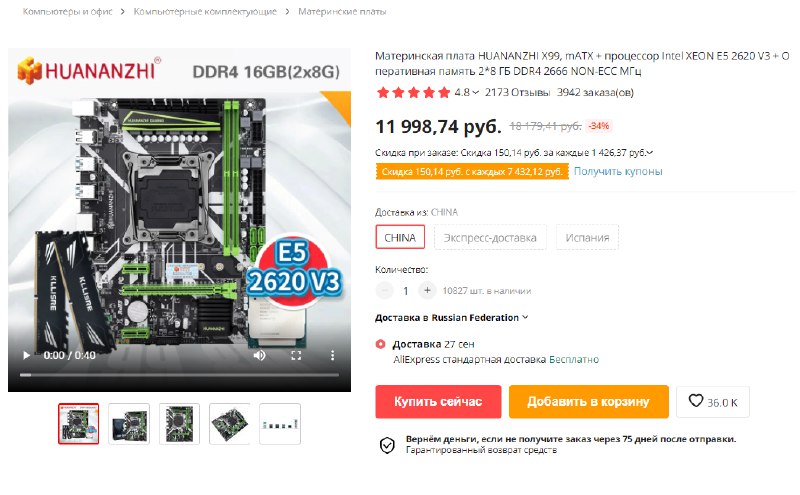Open Компьютеры и офис breadcrumb
The image size is (800, 495).
click(x=67, y=11)
